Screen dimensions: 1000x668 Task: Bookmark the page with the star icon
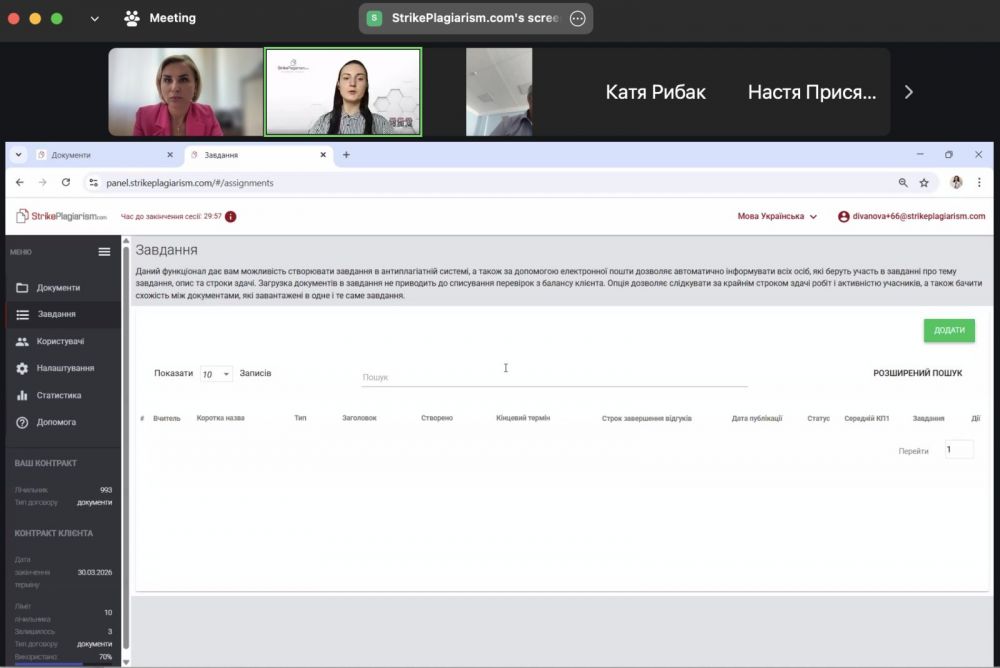pos(924,182)
